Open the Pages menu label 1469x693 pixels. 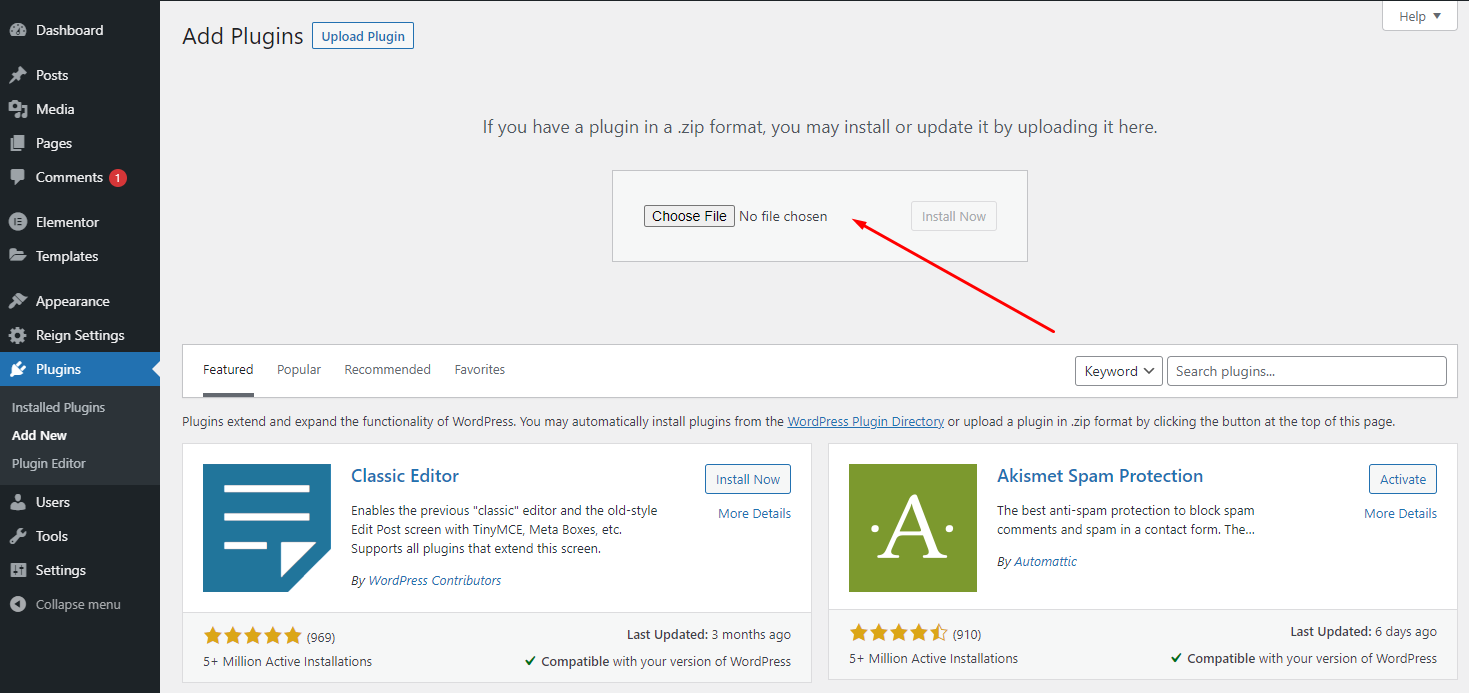[x=54, y=143]
